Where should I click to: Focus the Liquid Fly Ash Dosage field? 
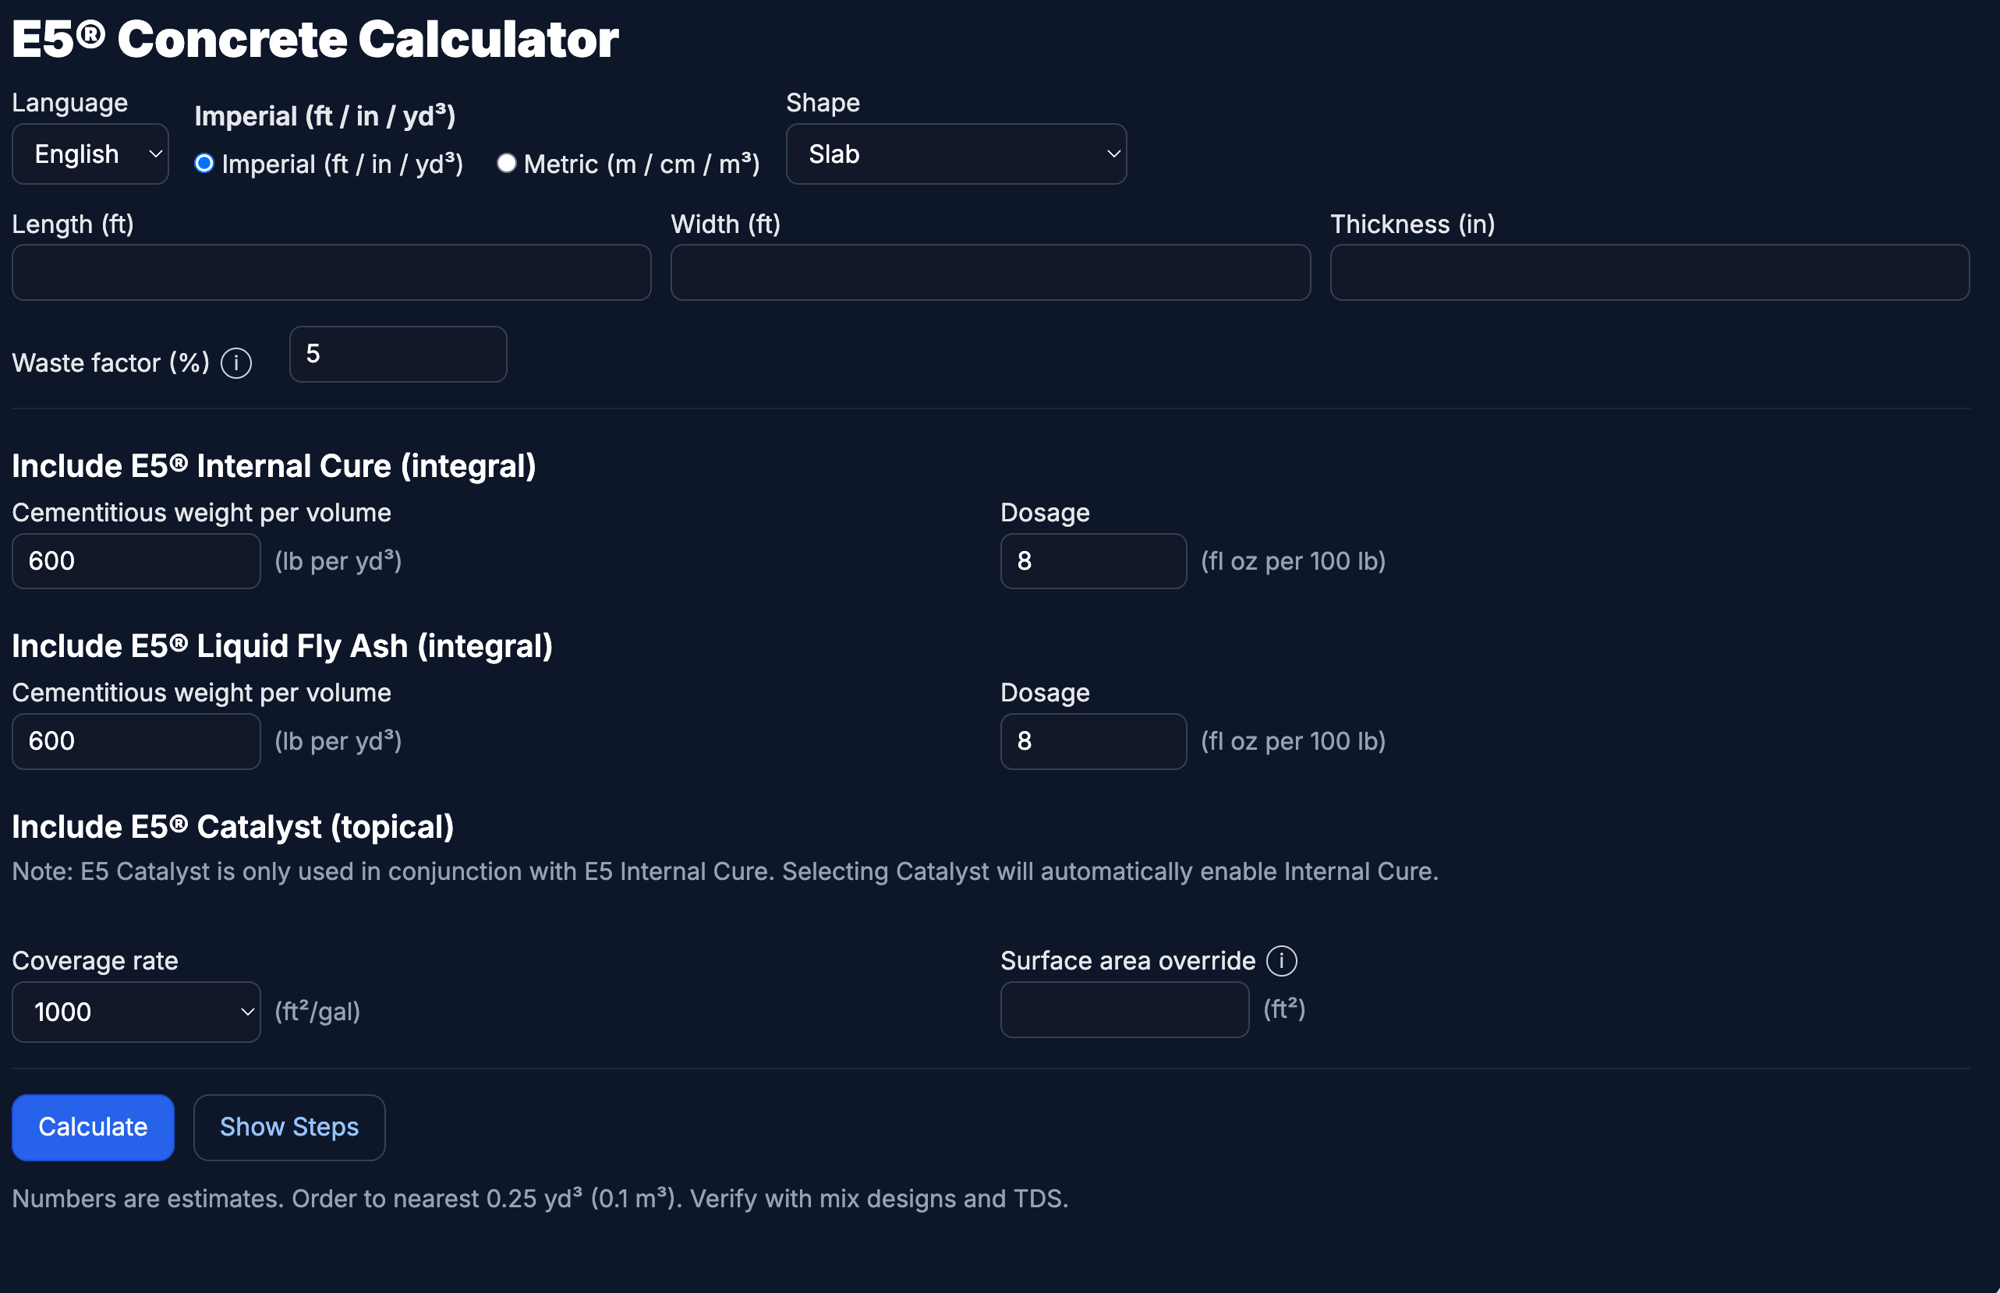pos(1093,741)
